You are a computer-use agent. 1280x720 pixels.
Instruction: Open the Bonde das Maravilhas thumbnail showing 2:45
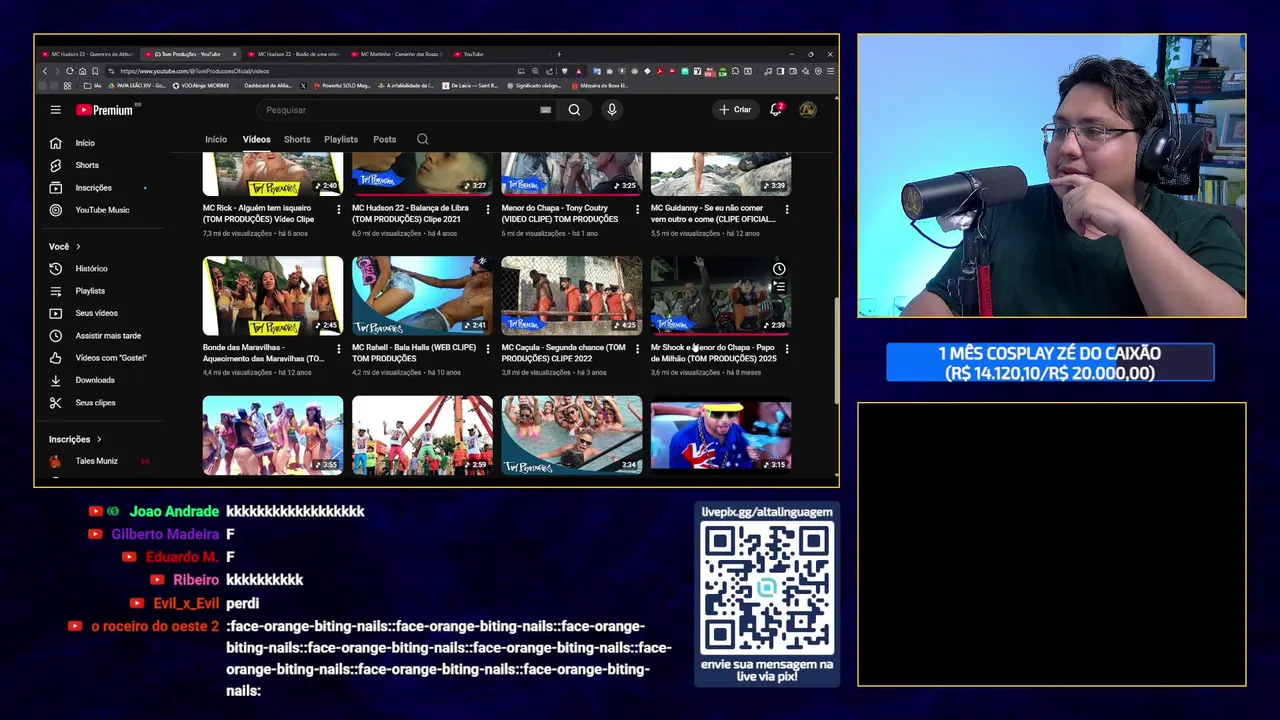coord(273,295)
